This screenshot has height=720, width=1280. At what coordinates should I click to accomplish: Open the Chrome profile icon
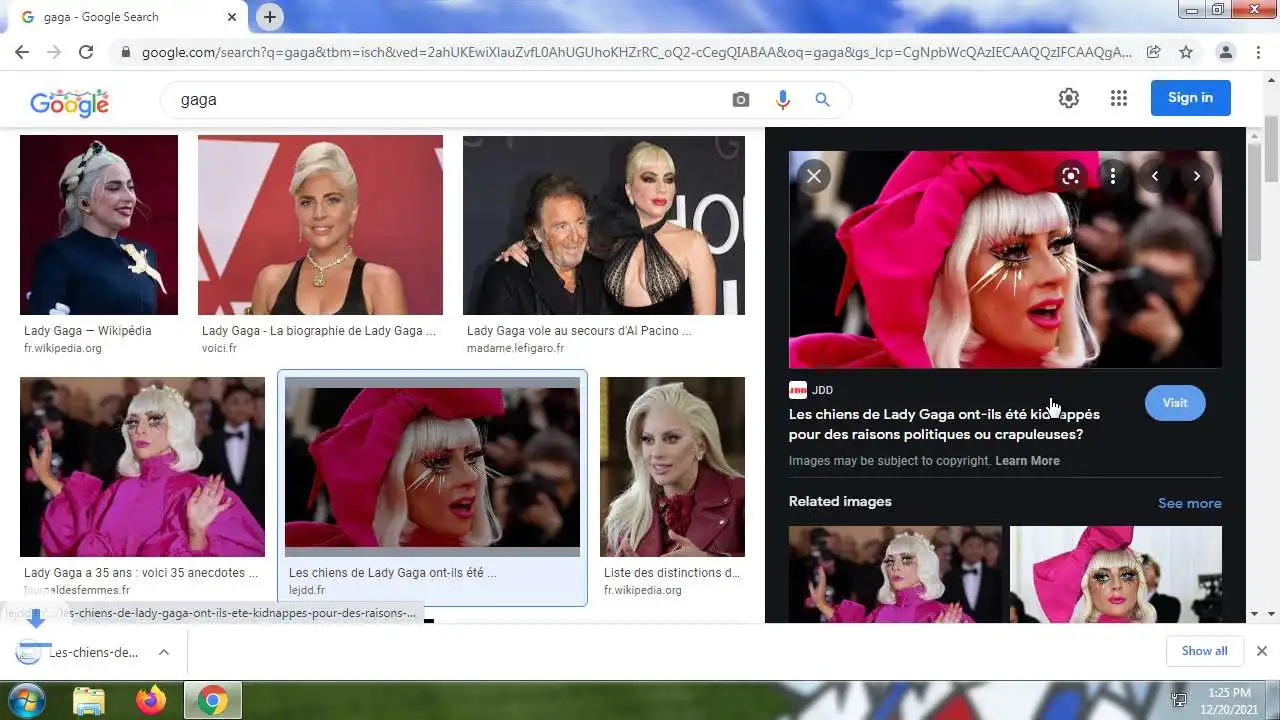pos(1225,52)
